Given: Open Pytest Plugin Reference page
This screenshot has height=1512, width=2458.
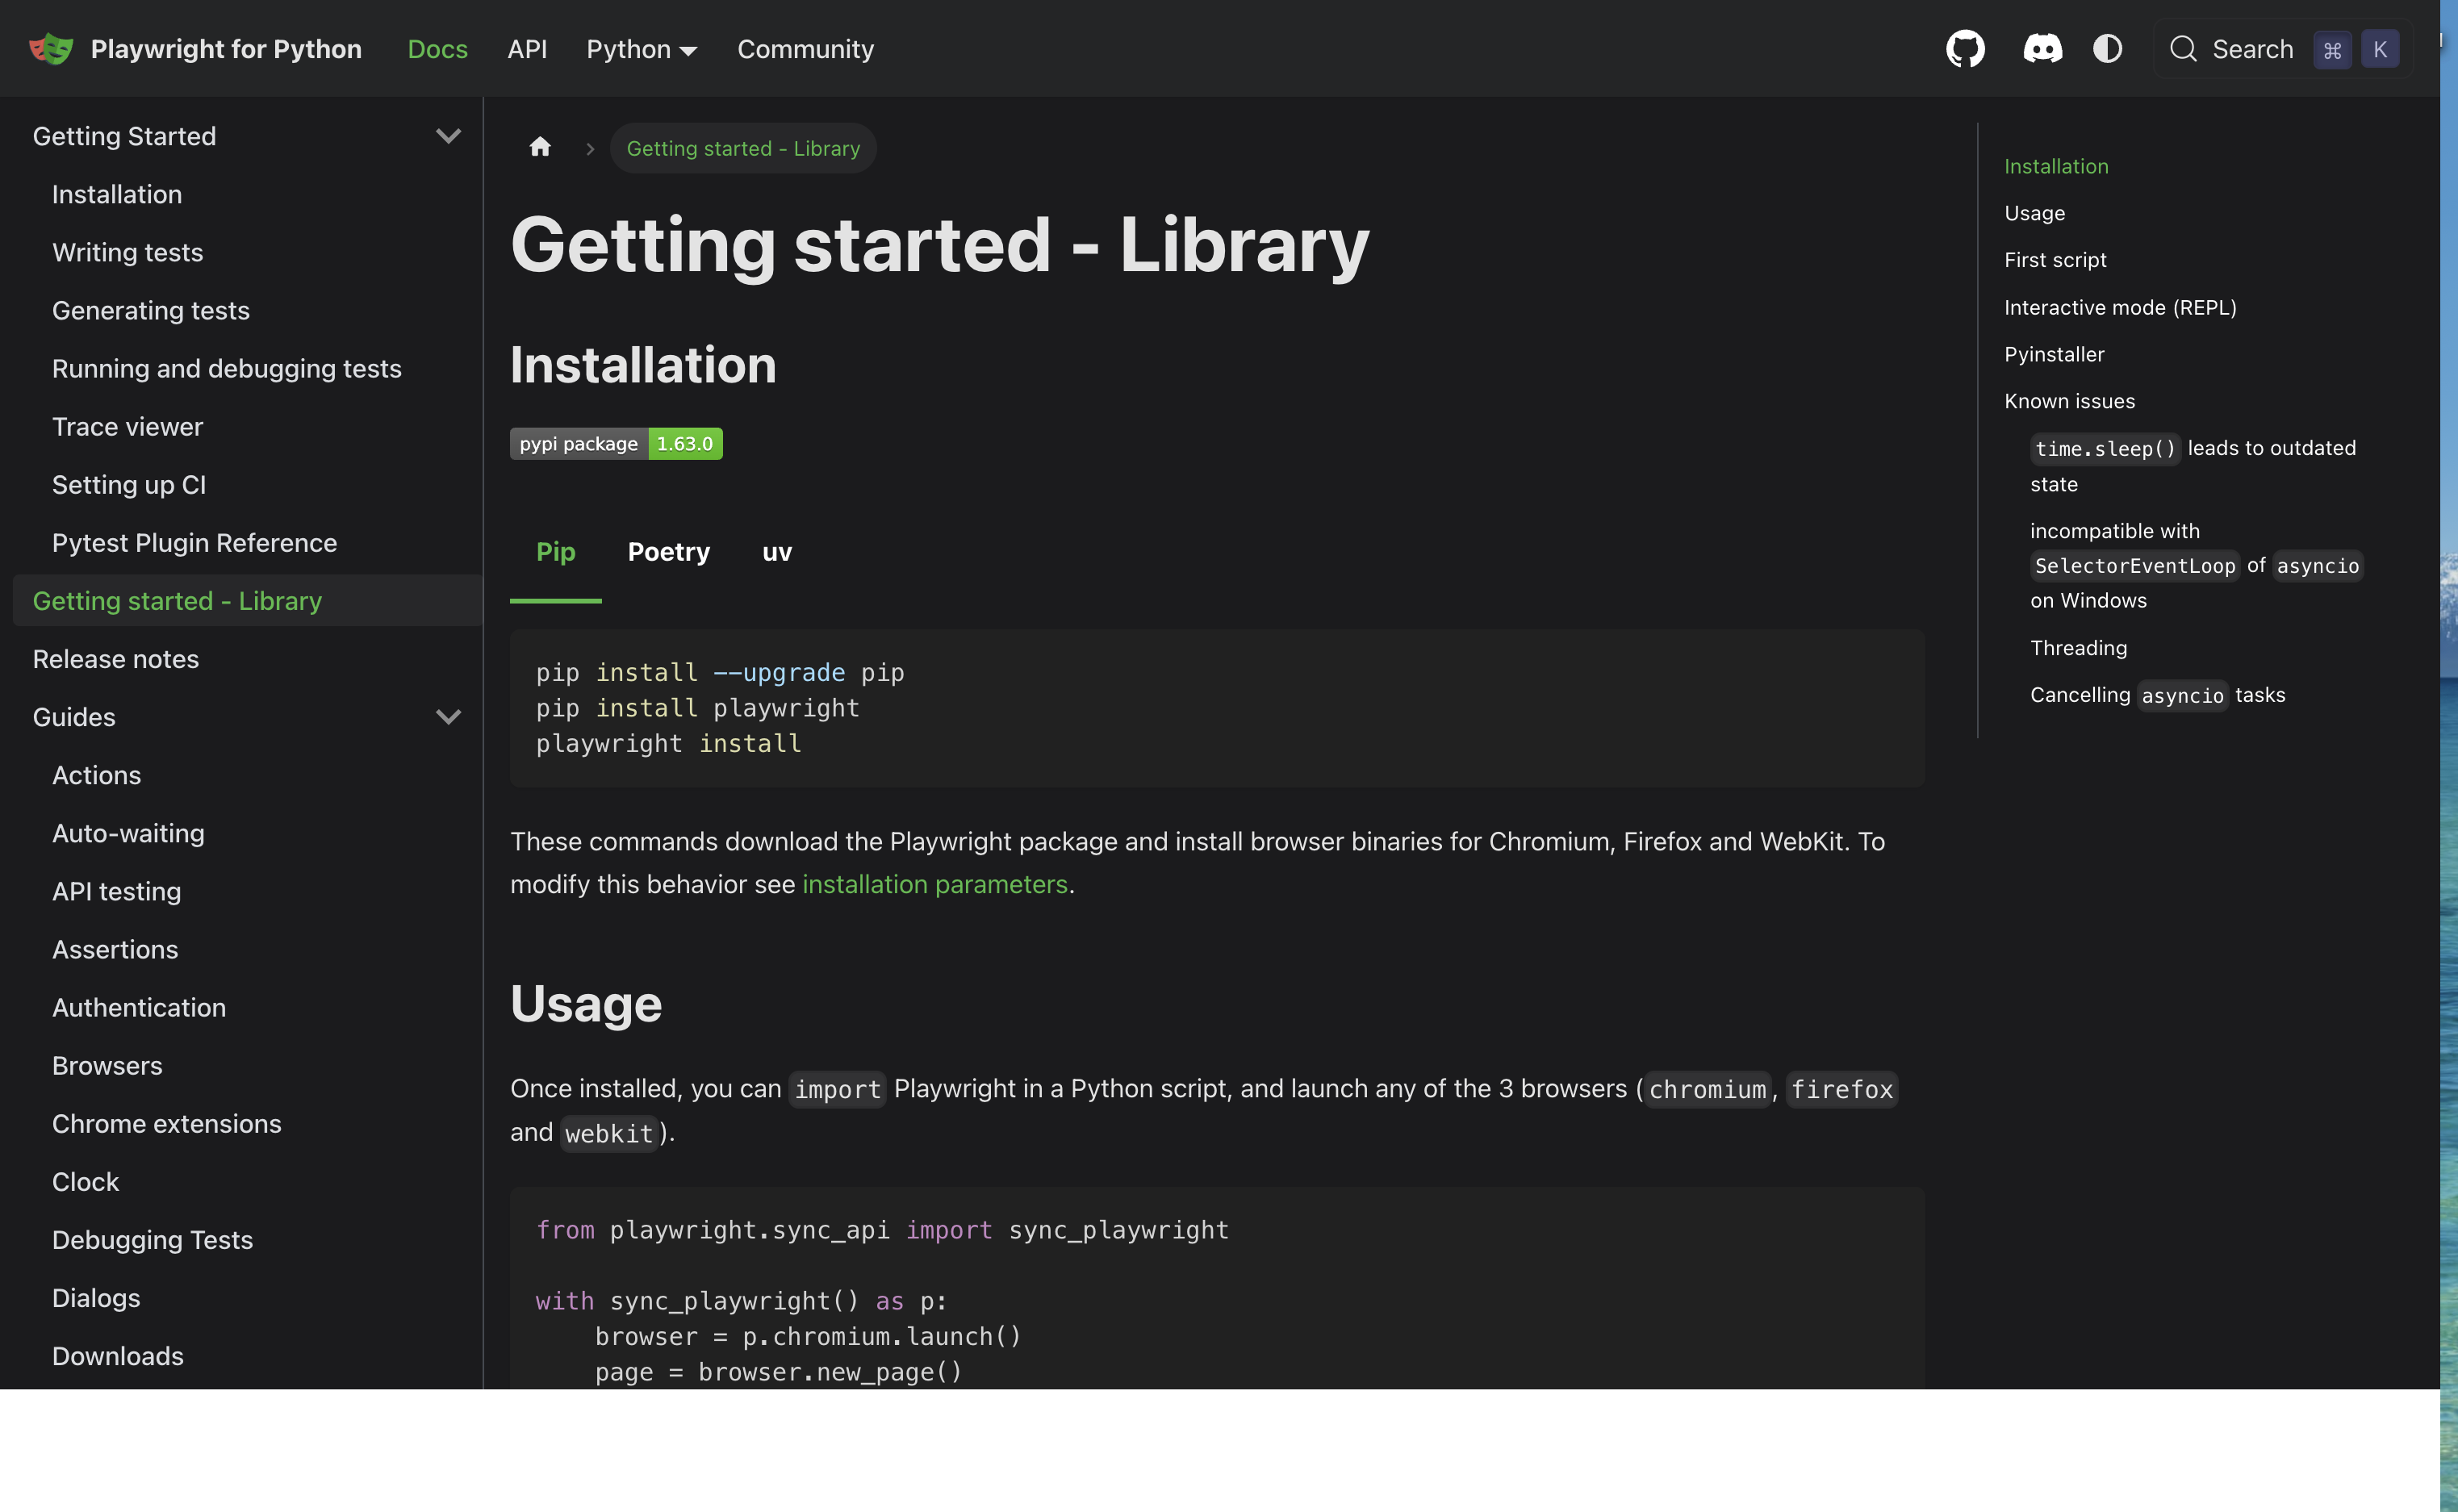Looking at the screenshot, I should pos(195,542).
